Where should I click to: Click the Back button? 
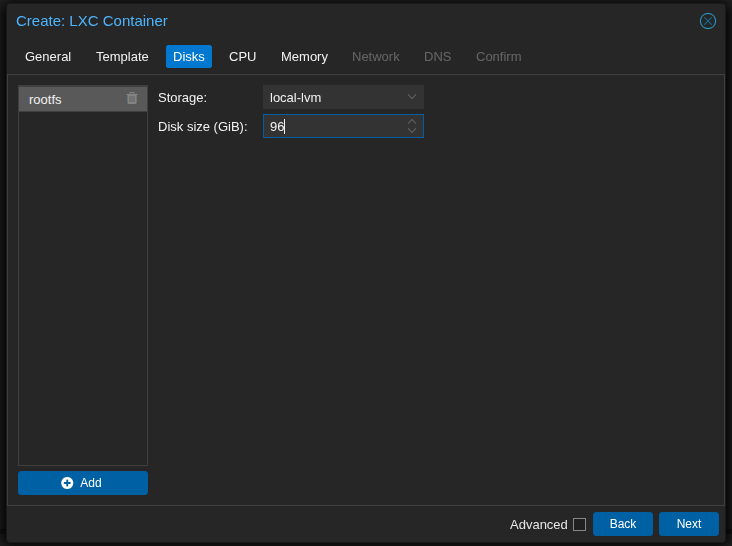pyautogui.click(x=623, y=524)
